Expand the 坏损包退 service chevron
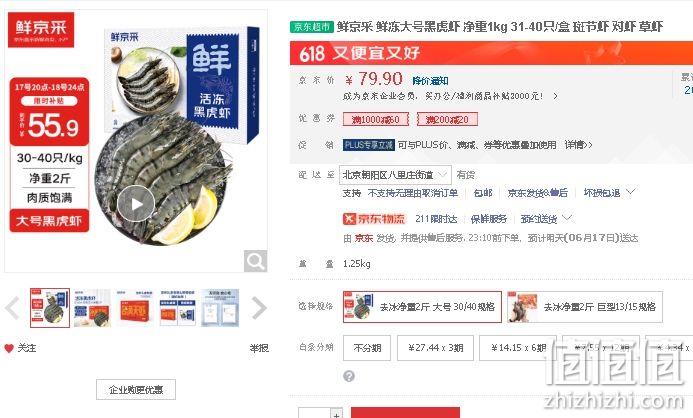 coord(631,192)
